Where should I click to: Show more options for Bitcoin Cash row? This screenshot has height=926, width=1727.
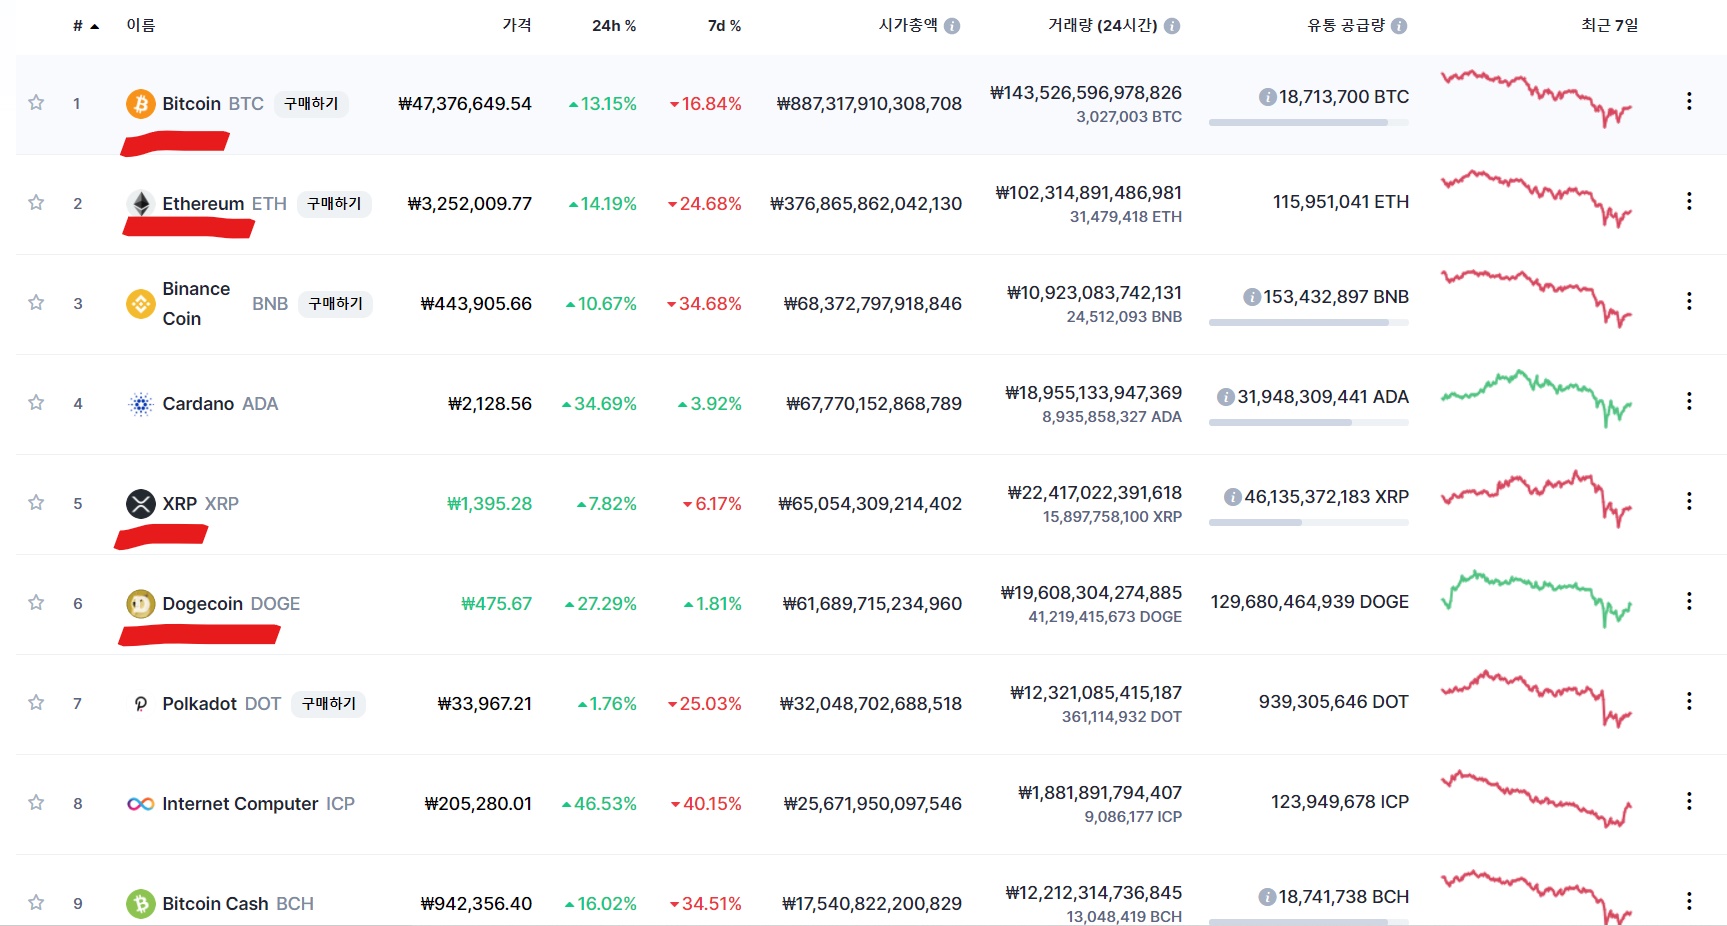tap(1689, 901)
